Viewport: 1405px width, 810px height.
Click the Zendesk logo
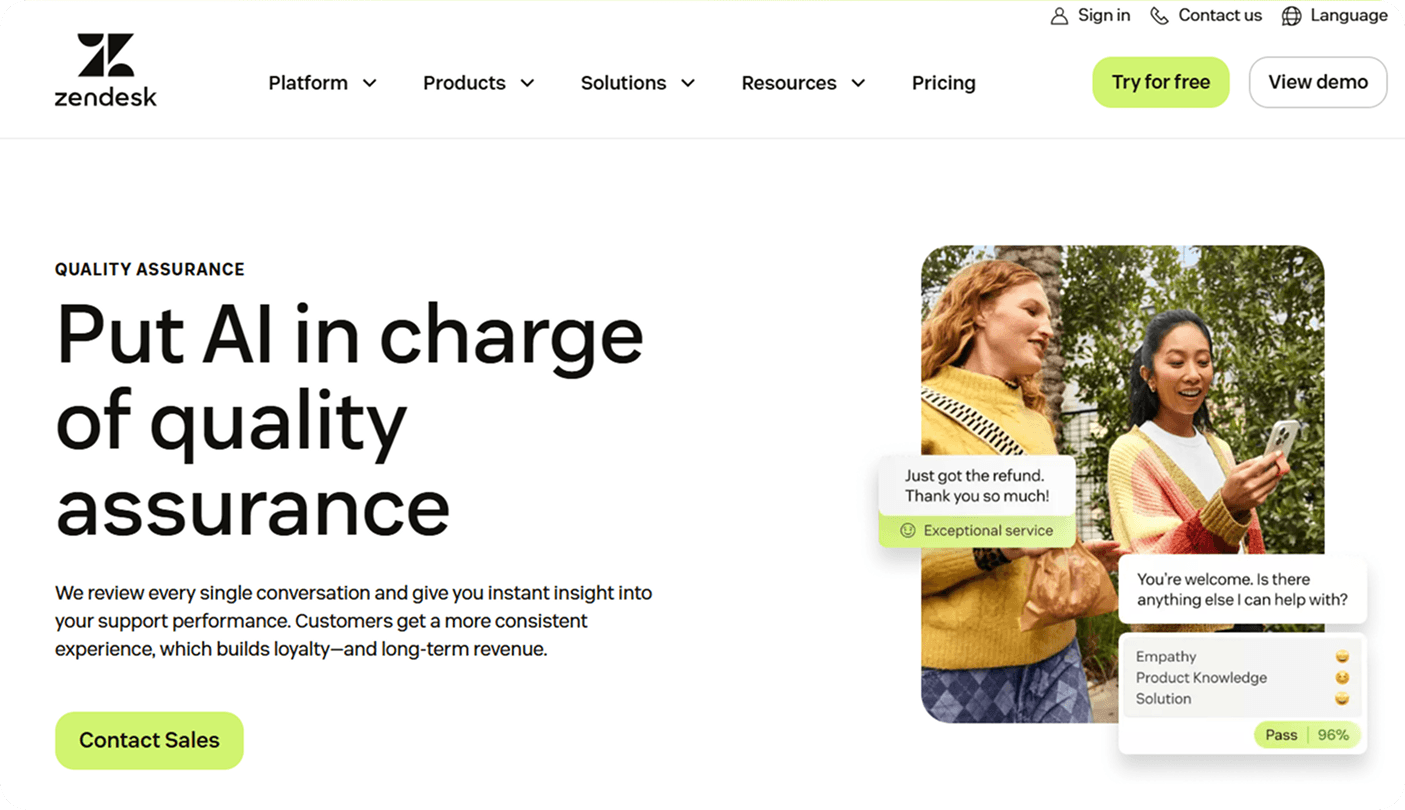coord(104,68)
